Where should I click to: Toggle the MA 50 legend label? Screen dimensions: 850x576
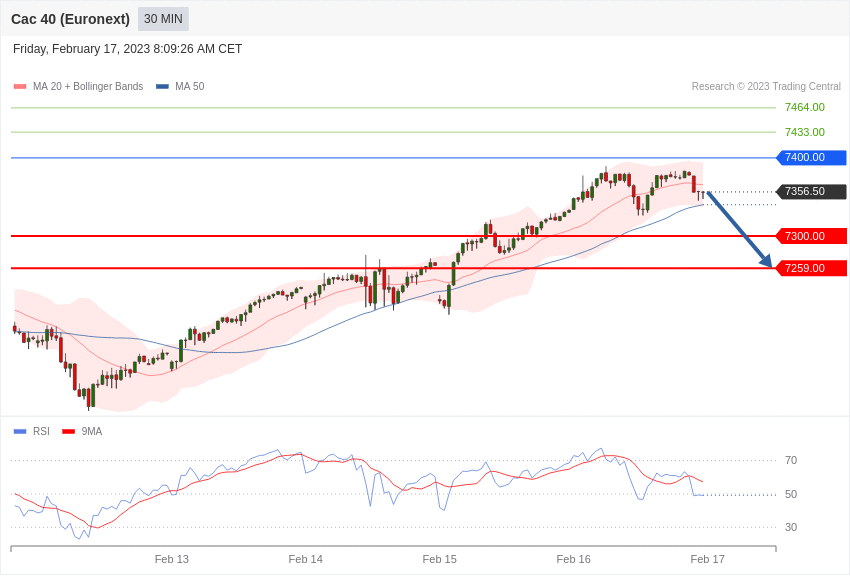pyautogui.click(x=190, y=87)
